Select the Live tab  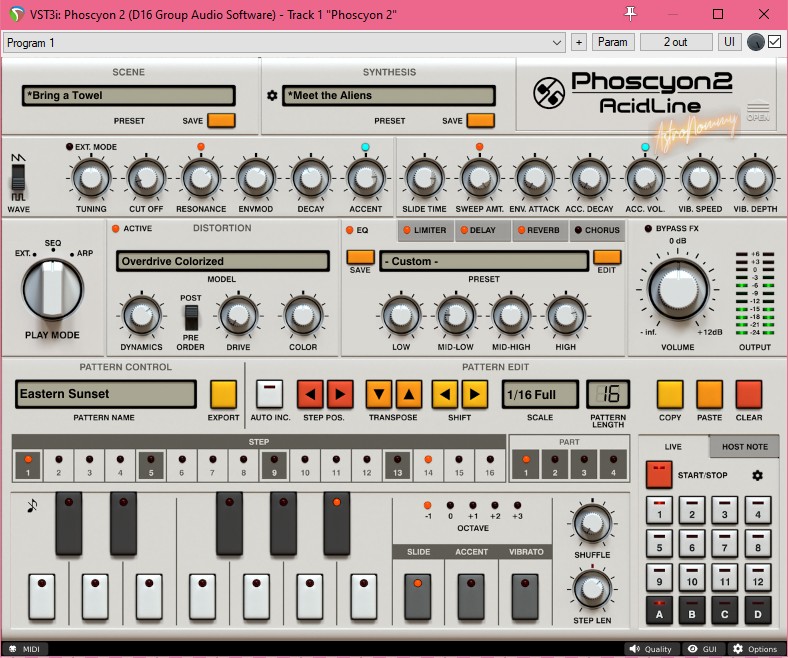(673, 447)
